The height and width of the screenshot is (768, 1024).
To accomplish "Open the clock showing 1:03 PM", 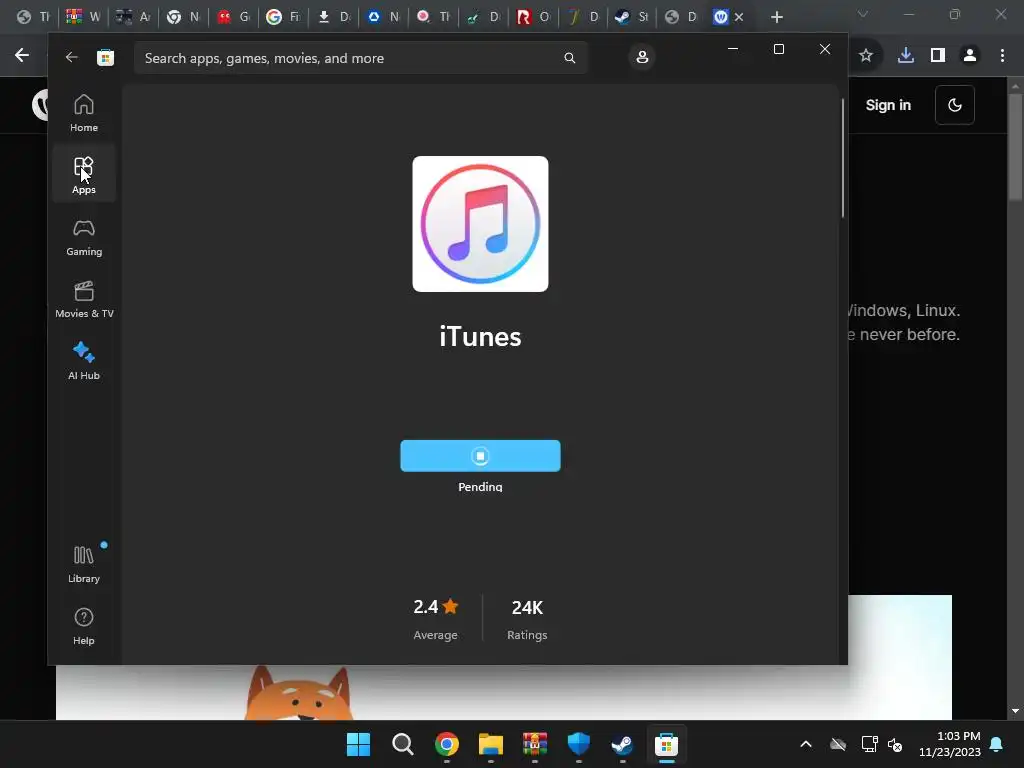I will click(x=950, y=744).
